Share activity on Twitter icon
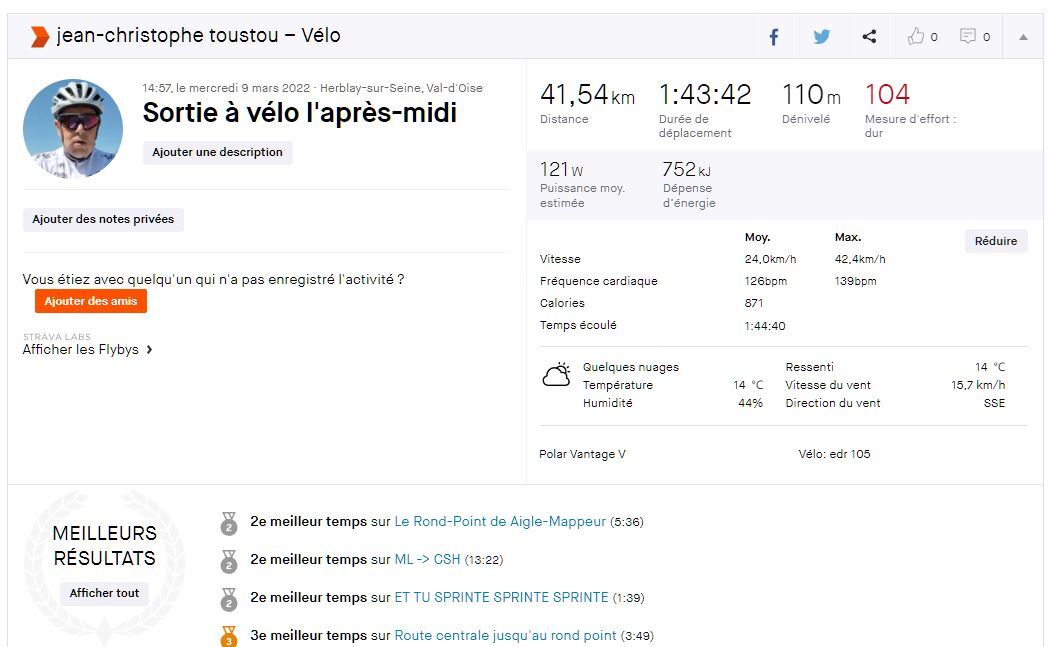 [822, 37]
